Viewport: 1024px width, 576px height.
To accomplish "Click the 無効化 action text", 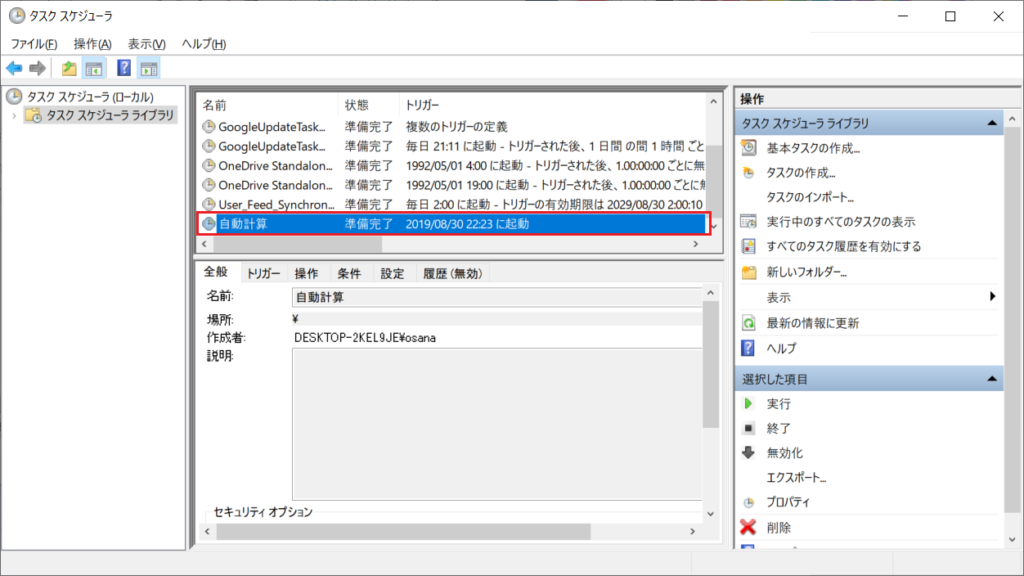I will (784, 453).
